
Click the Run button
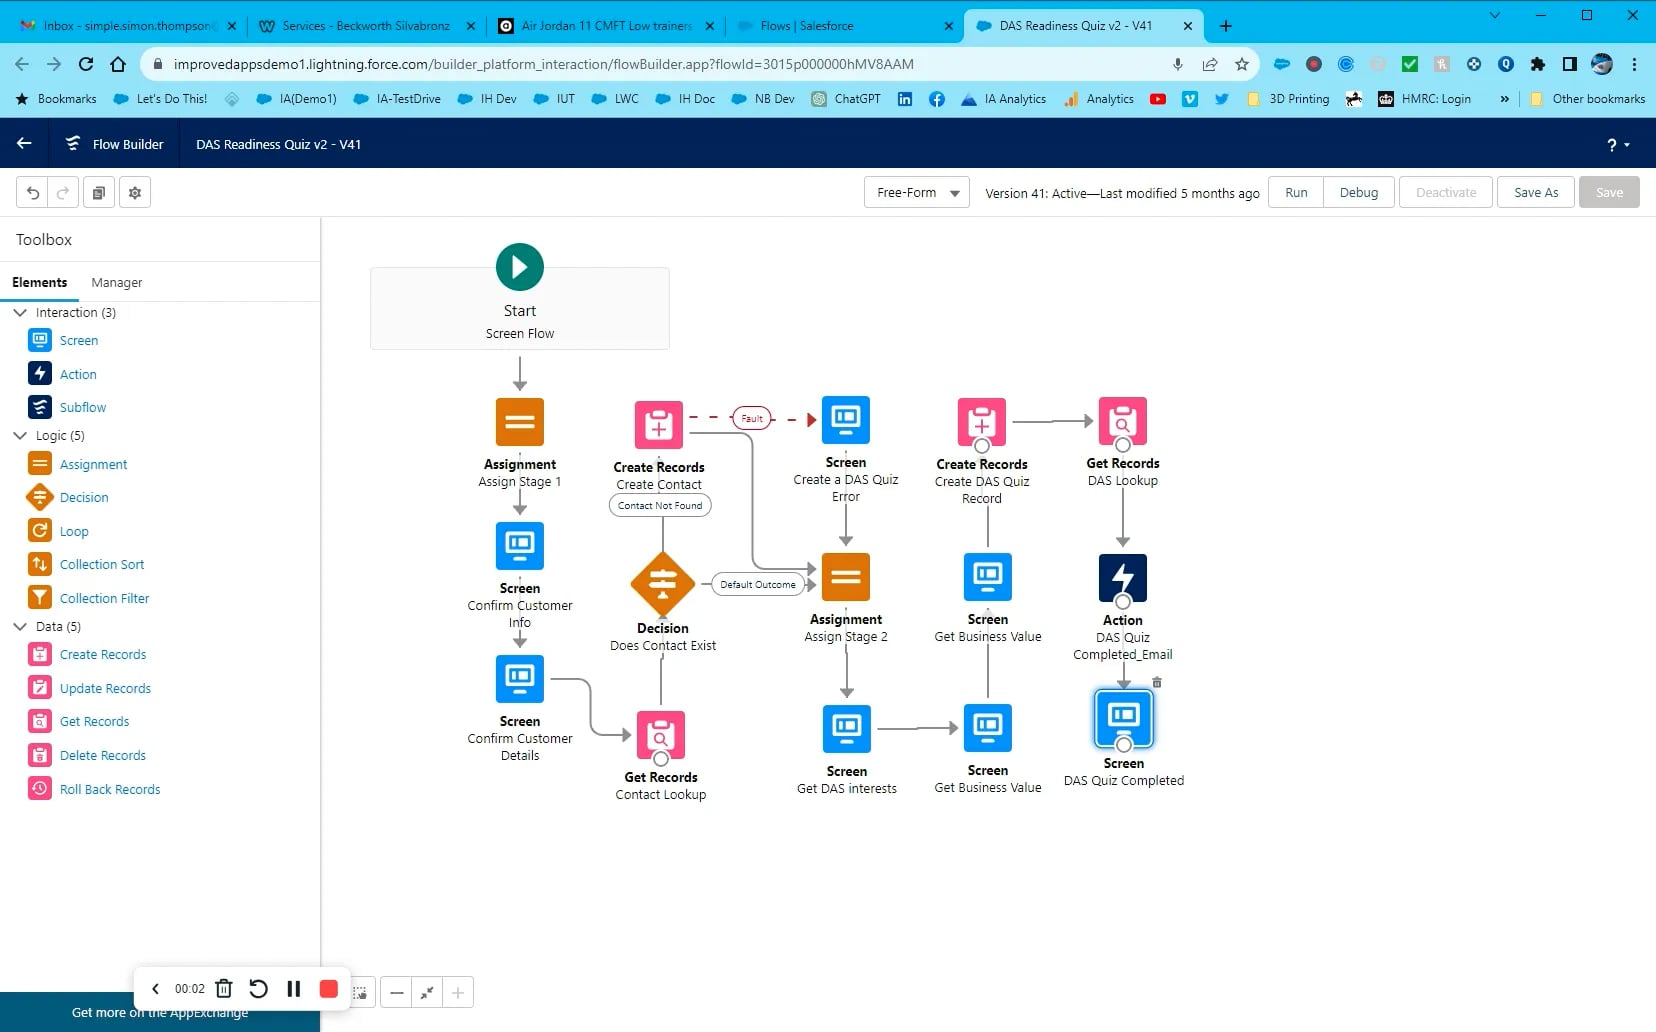click(x=1296, y=193)
